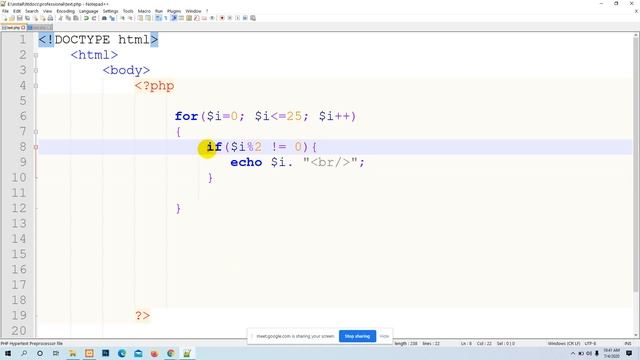Undo the last edit via toolbar
640x360 pixels.
[86, 18]
